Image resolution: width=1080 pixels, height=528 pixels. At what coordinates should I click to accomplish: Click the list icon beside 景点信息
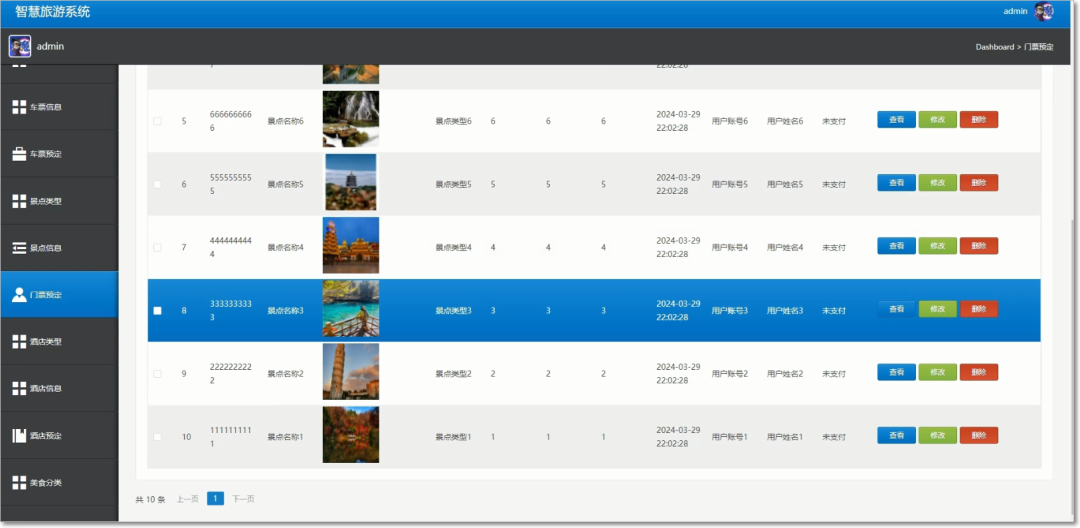(19, 248)
